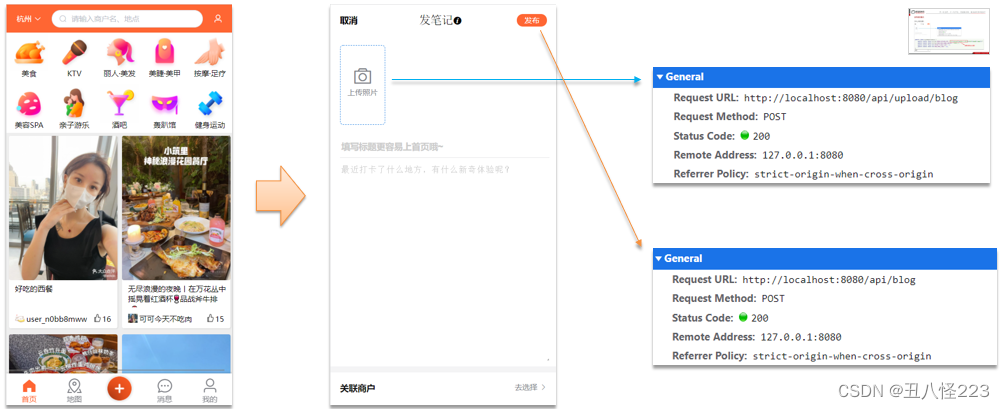1005x409 pixels.
Task: Collapse the General section for upload/blog request
Action: click(x=659, y=77)
